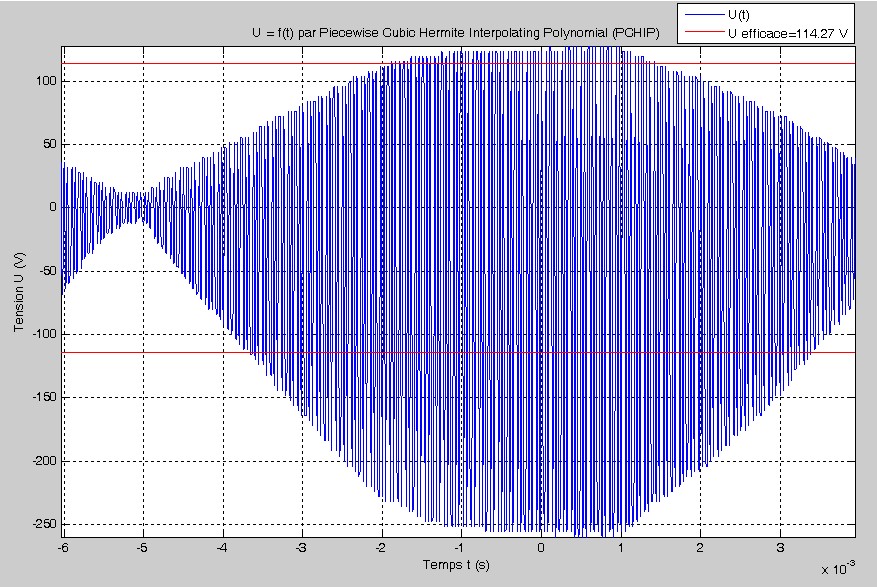The width and height of the screenshot is (877, 587).
Task: Click the x-axis tick label 0
Action: pyautogui.click(x=541, y=548)
